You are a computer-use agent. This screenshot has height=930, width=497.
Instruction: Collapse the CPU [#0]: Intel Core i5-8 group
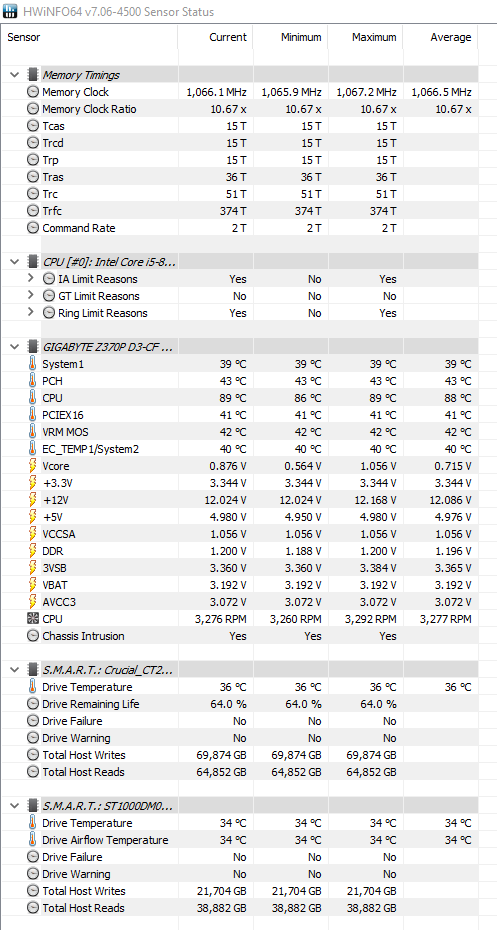pyautogui.click(x=14, y=262)
